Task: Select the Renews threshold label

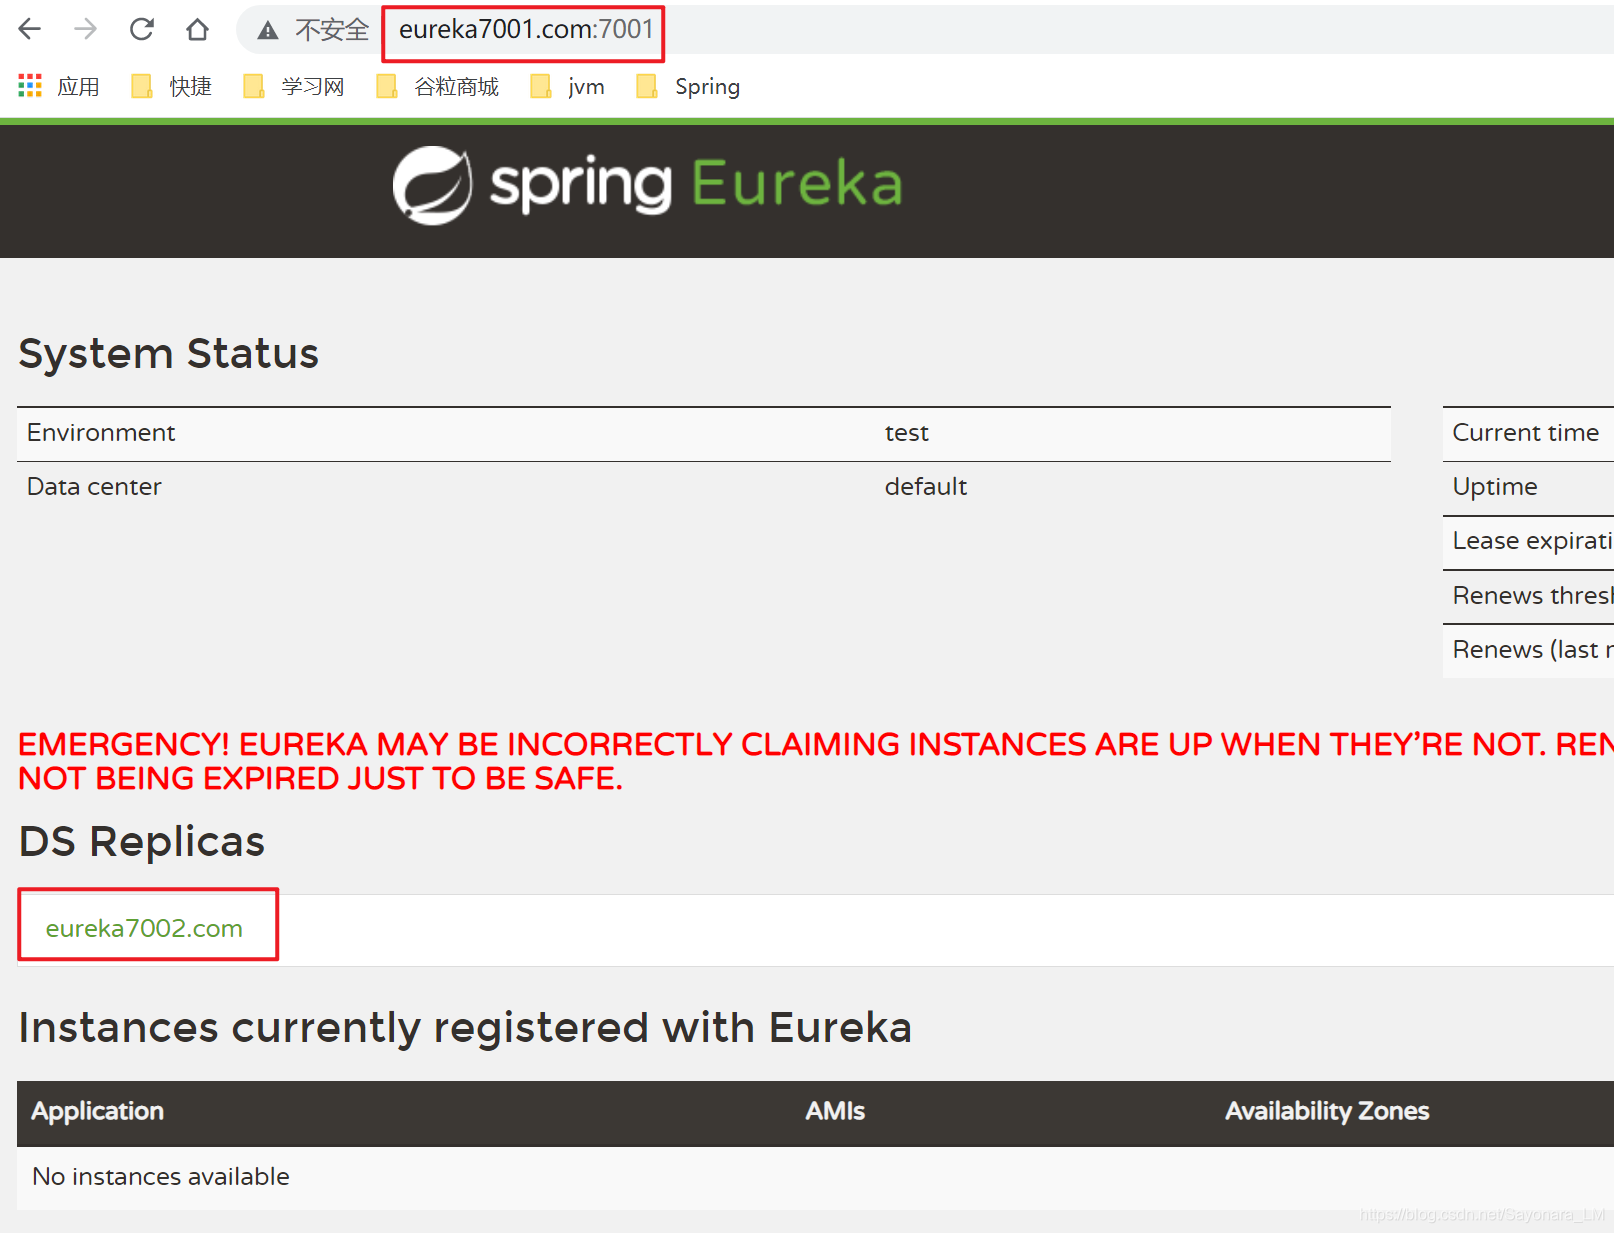Action: coord(1532,596)
